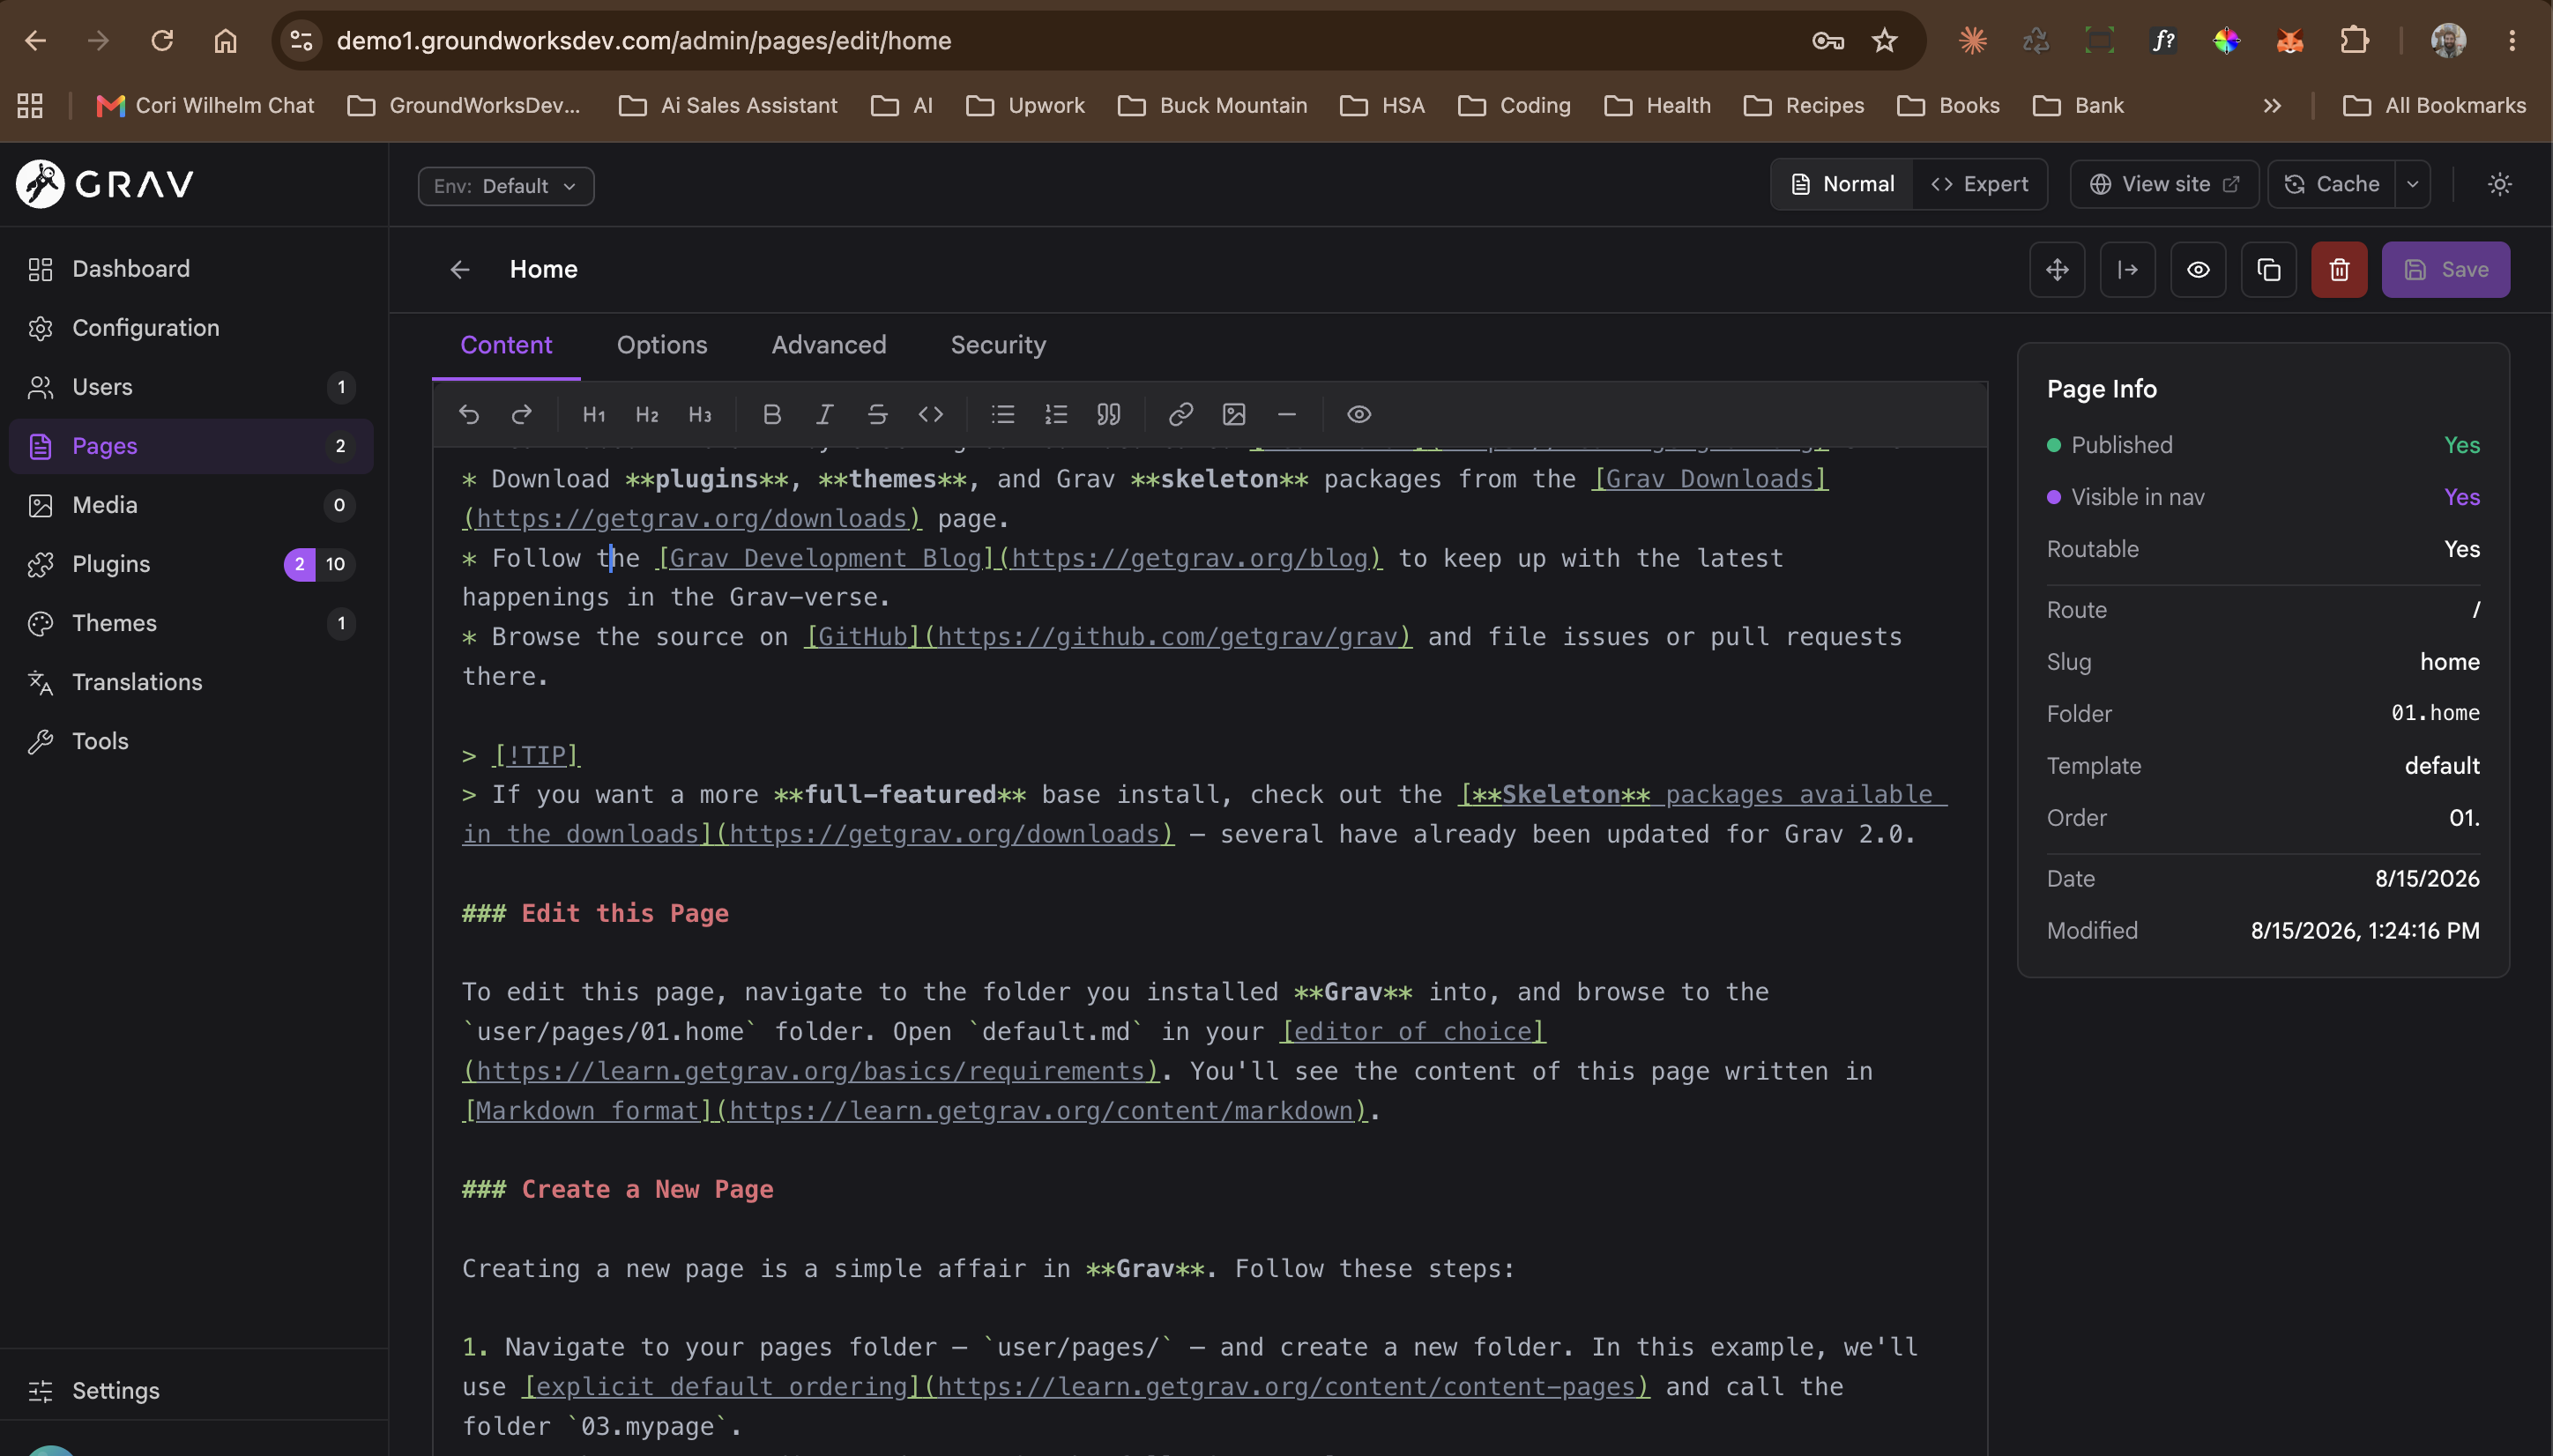2553x1456 pixels.
Task: Open the browser Extensions puzzle icon
Action: pyautogui.click(x=2354, y=41)
